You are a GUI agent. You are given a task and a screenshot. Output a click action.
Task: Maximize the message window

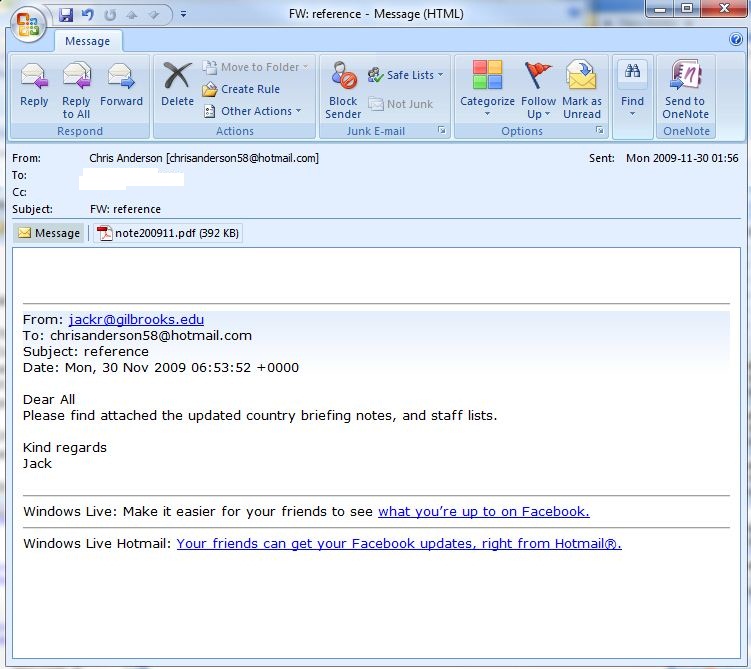[687, 9]
